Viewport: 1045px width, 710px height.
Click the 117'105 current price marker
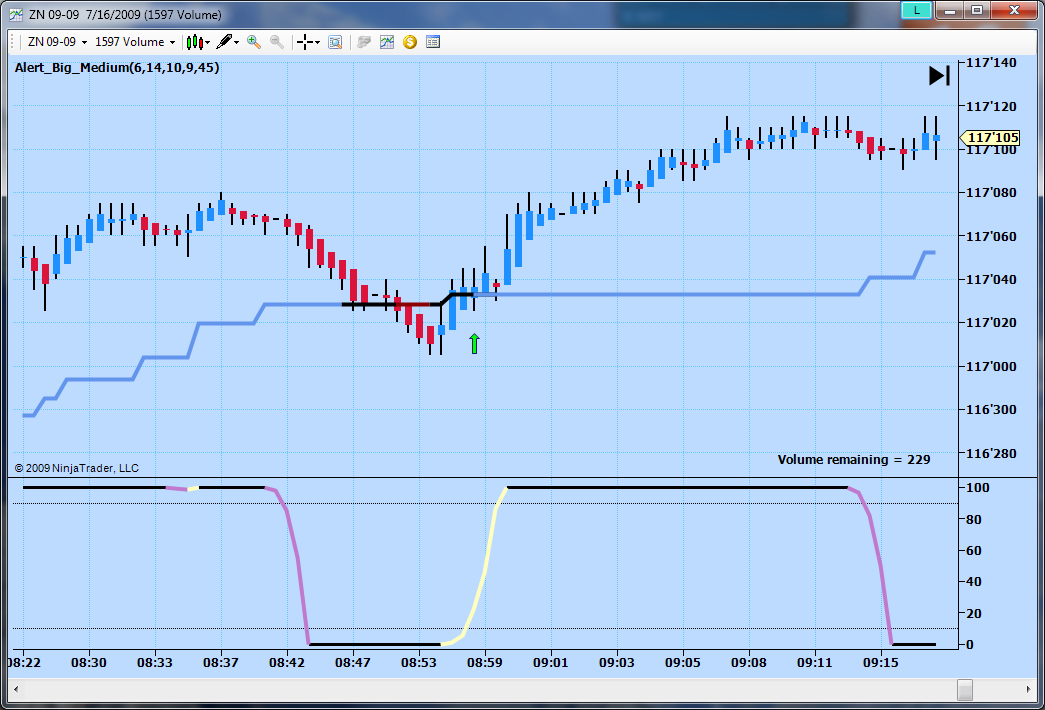point(990,137)
